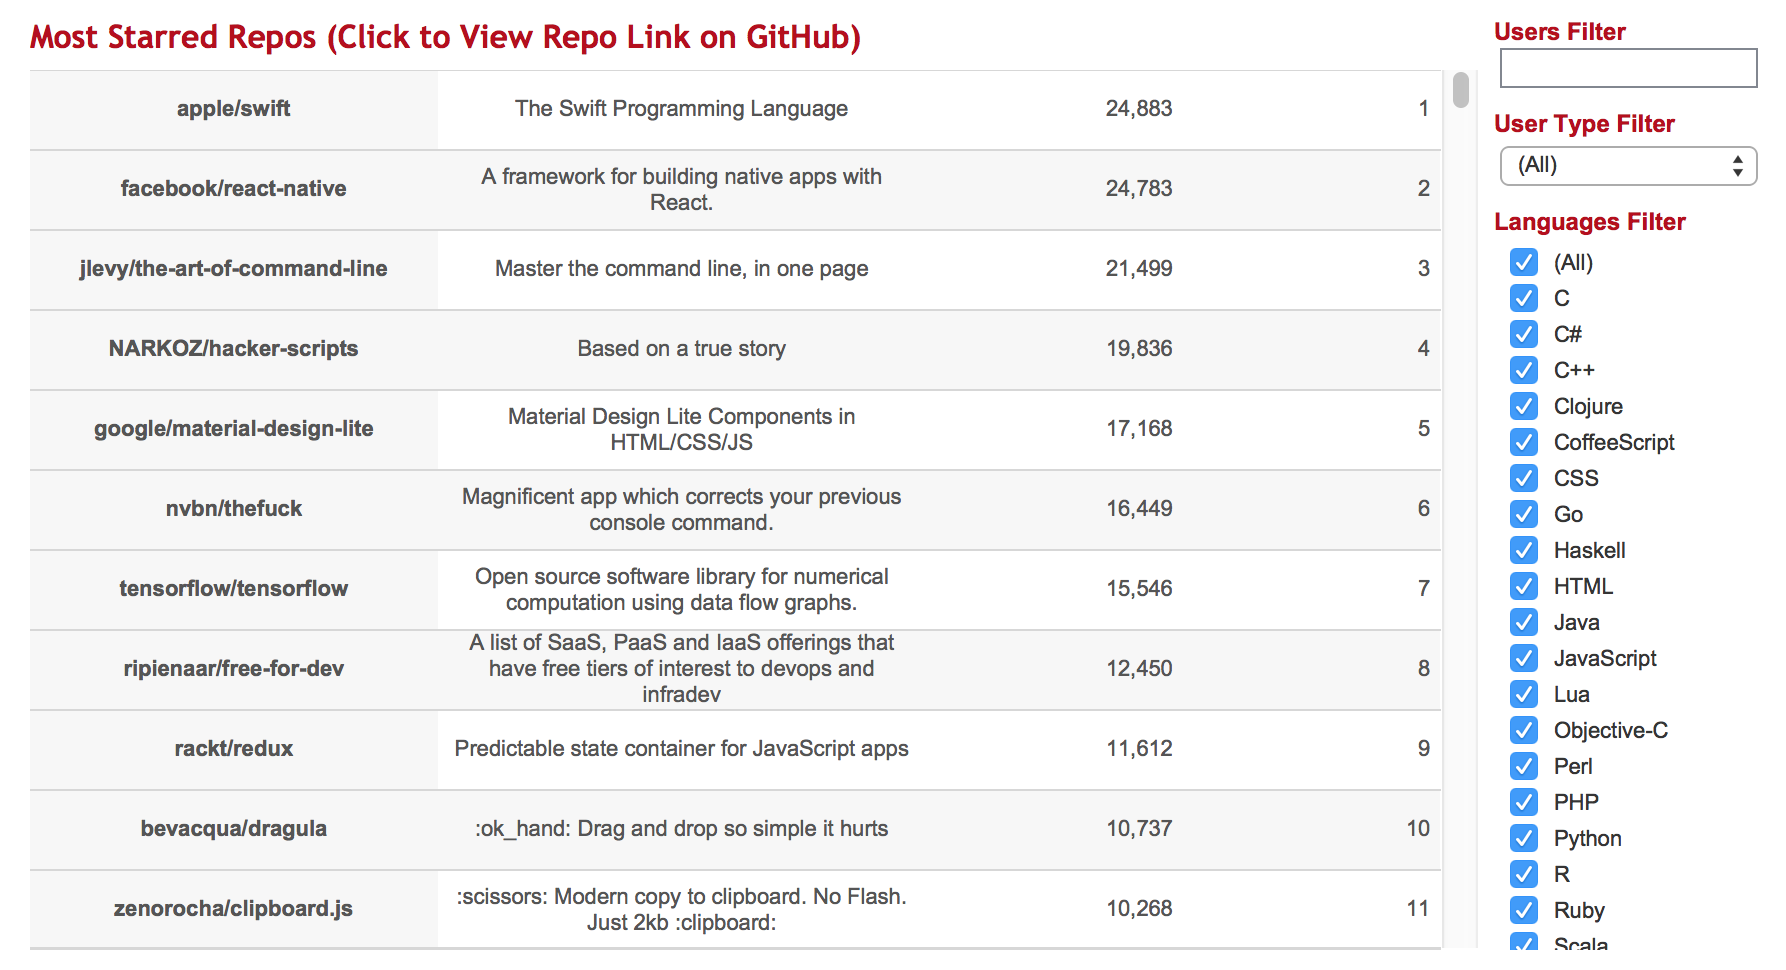Click the Open source software library description
This screenshot has width=1786, height=970.
[681, 589]
